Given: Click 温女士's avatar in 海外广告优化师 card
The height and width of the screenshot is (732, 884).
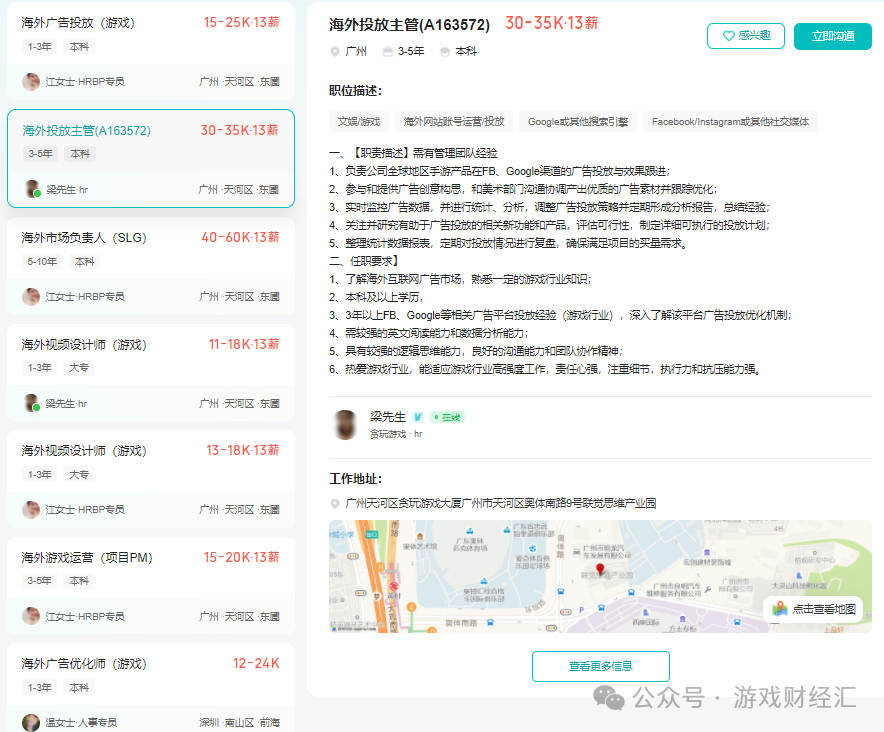Looking at the screenshot, I should point(32,722).
